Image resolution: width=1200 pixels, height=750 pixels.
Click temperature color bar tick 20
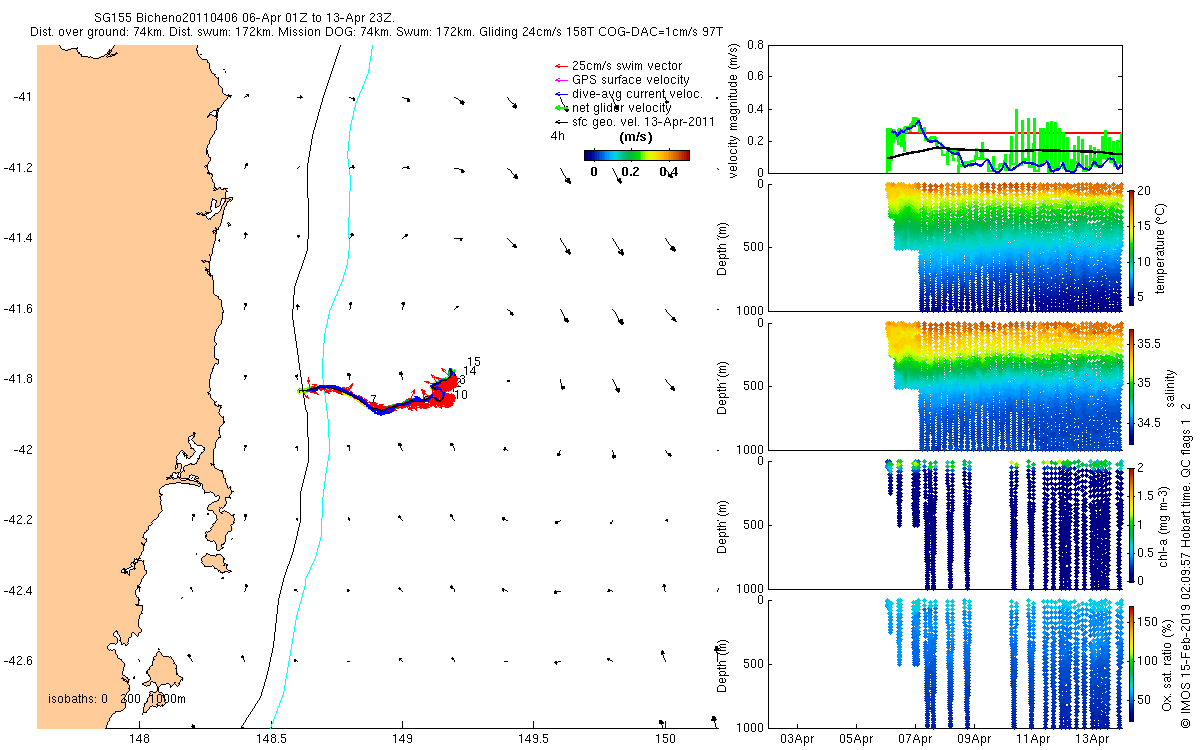[1146, 190]
